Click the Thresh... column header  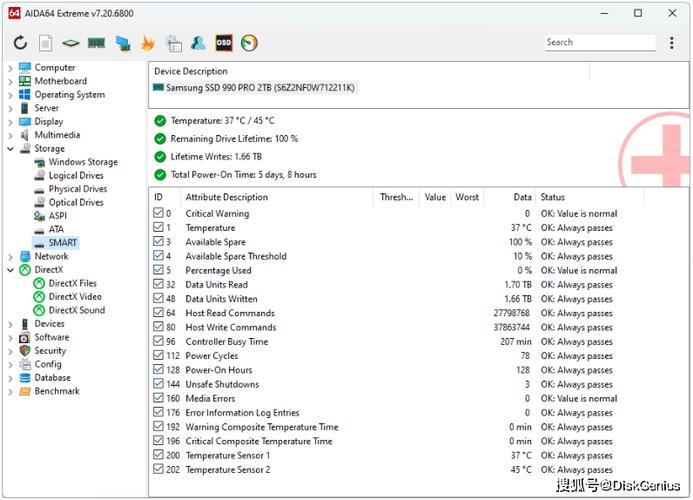(x=396, y=197)
